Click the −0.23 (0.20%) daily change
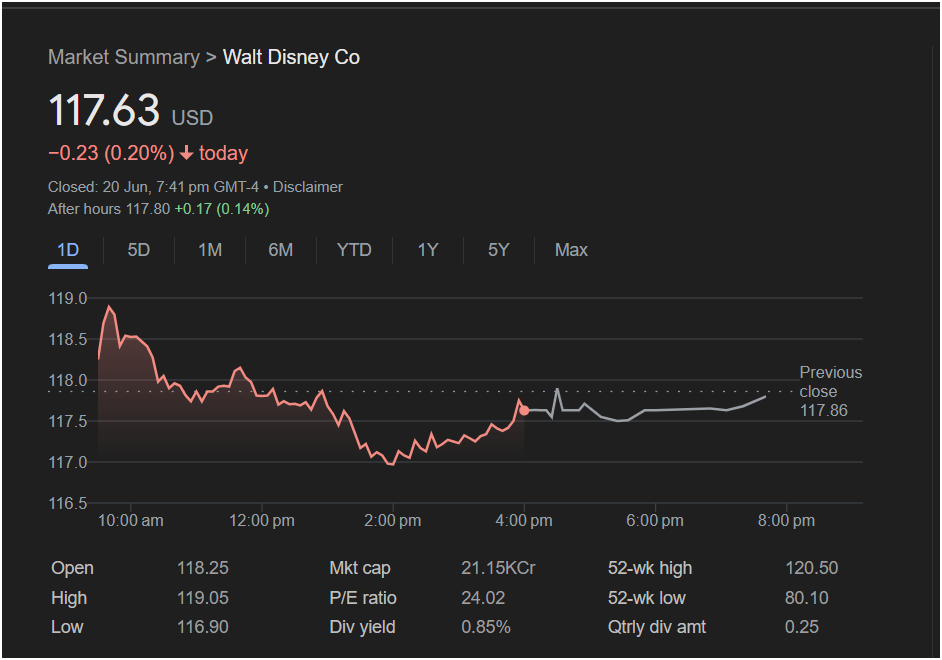This screenshot has height=660, width=942. (111, 153)
